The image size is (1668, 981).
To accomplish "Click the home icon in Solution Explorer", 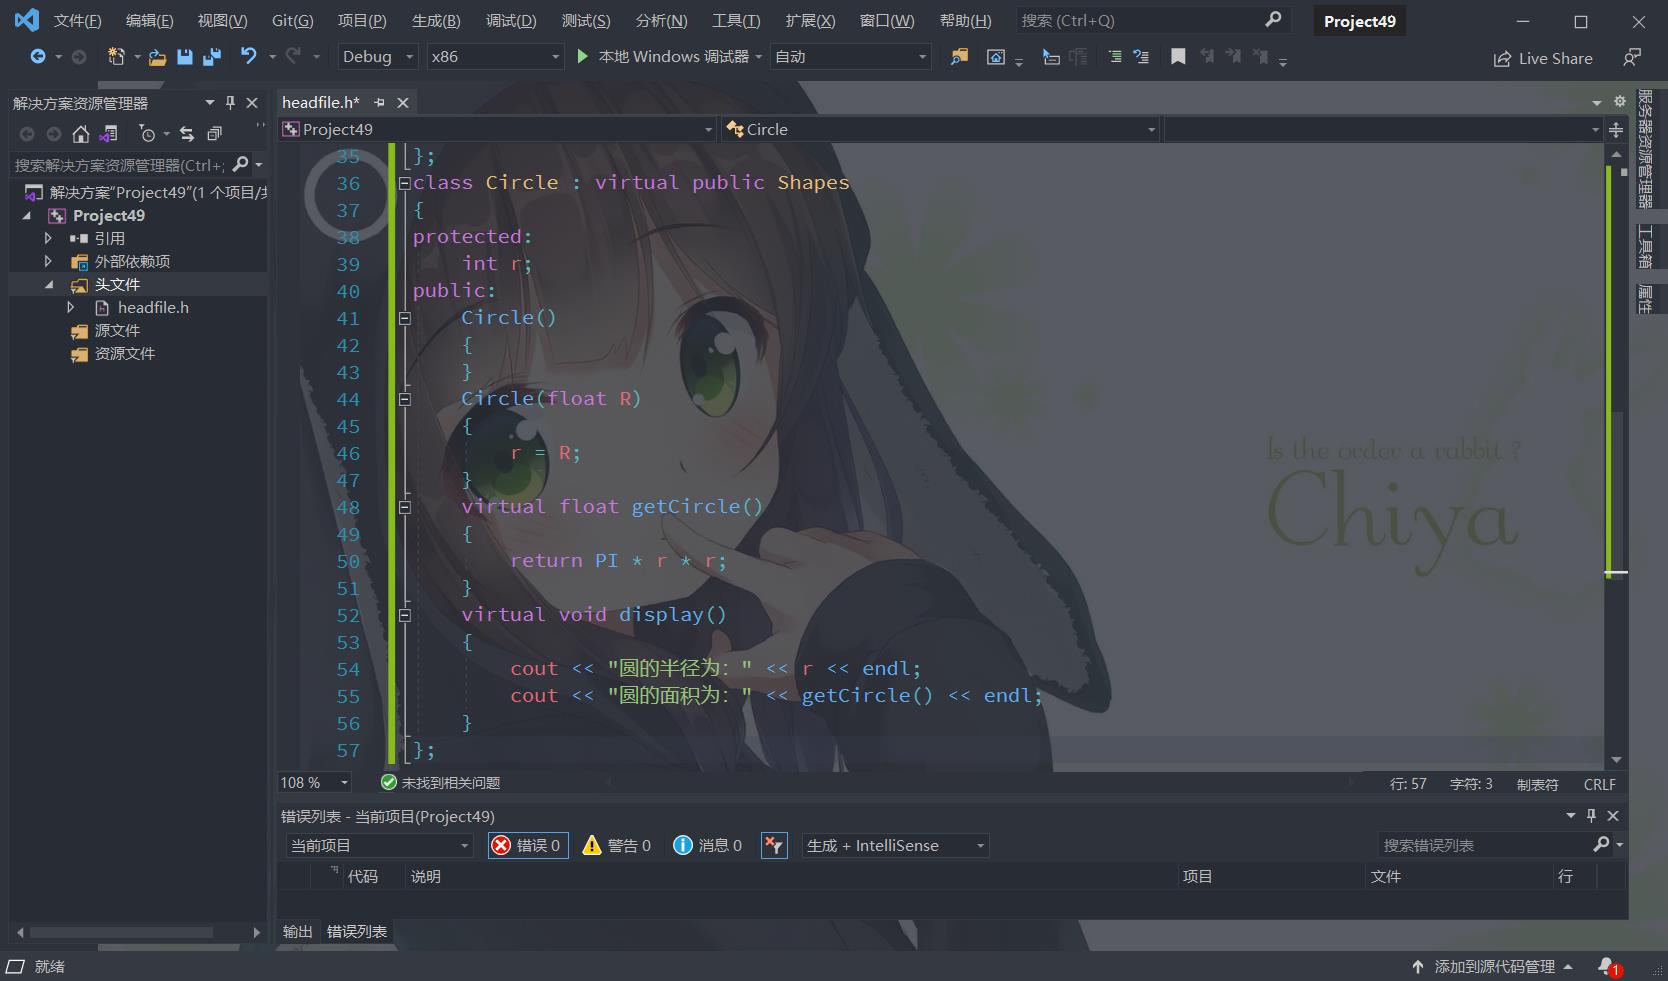I will pos(81,133).
